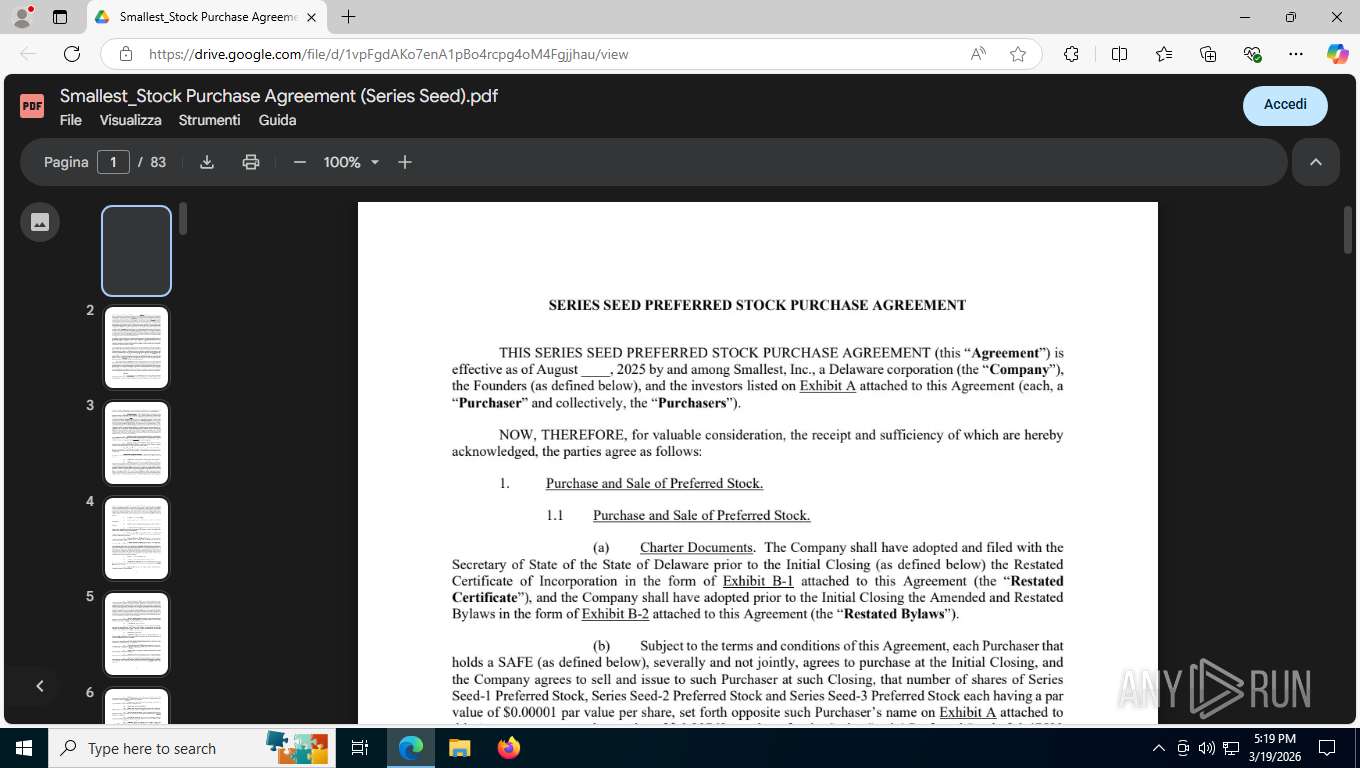Viewport: 1360px width, 768px height.
Task: Close the Smallest_Stock Purchase Agreement tab
Action: pos(311,17)
